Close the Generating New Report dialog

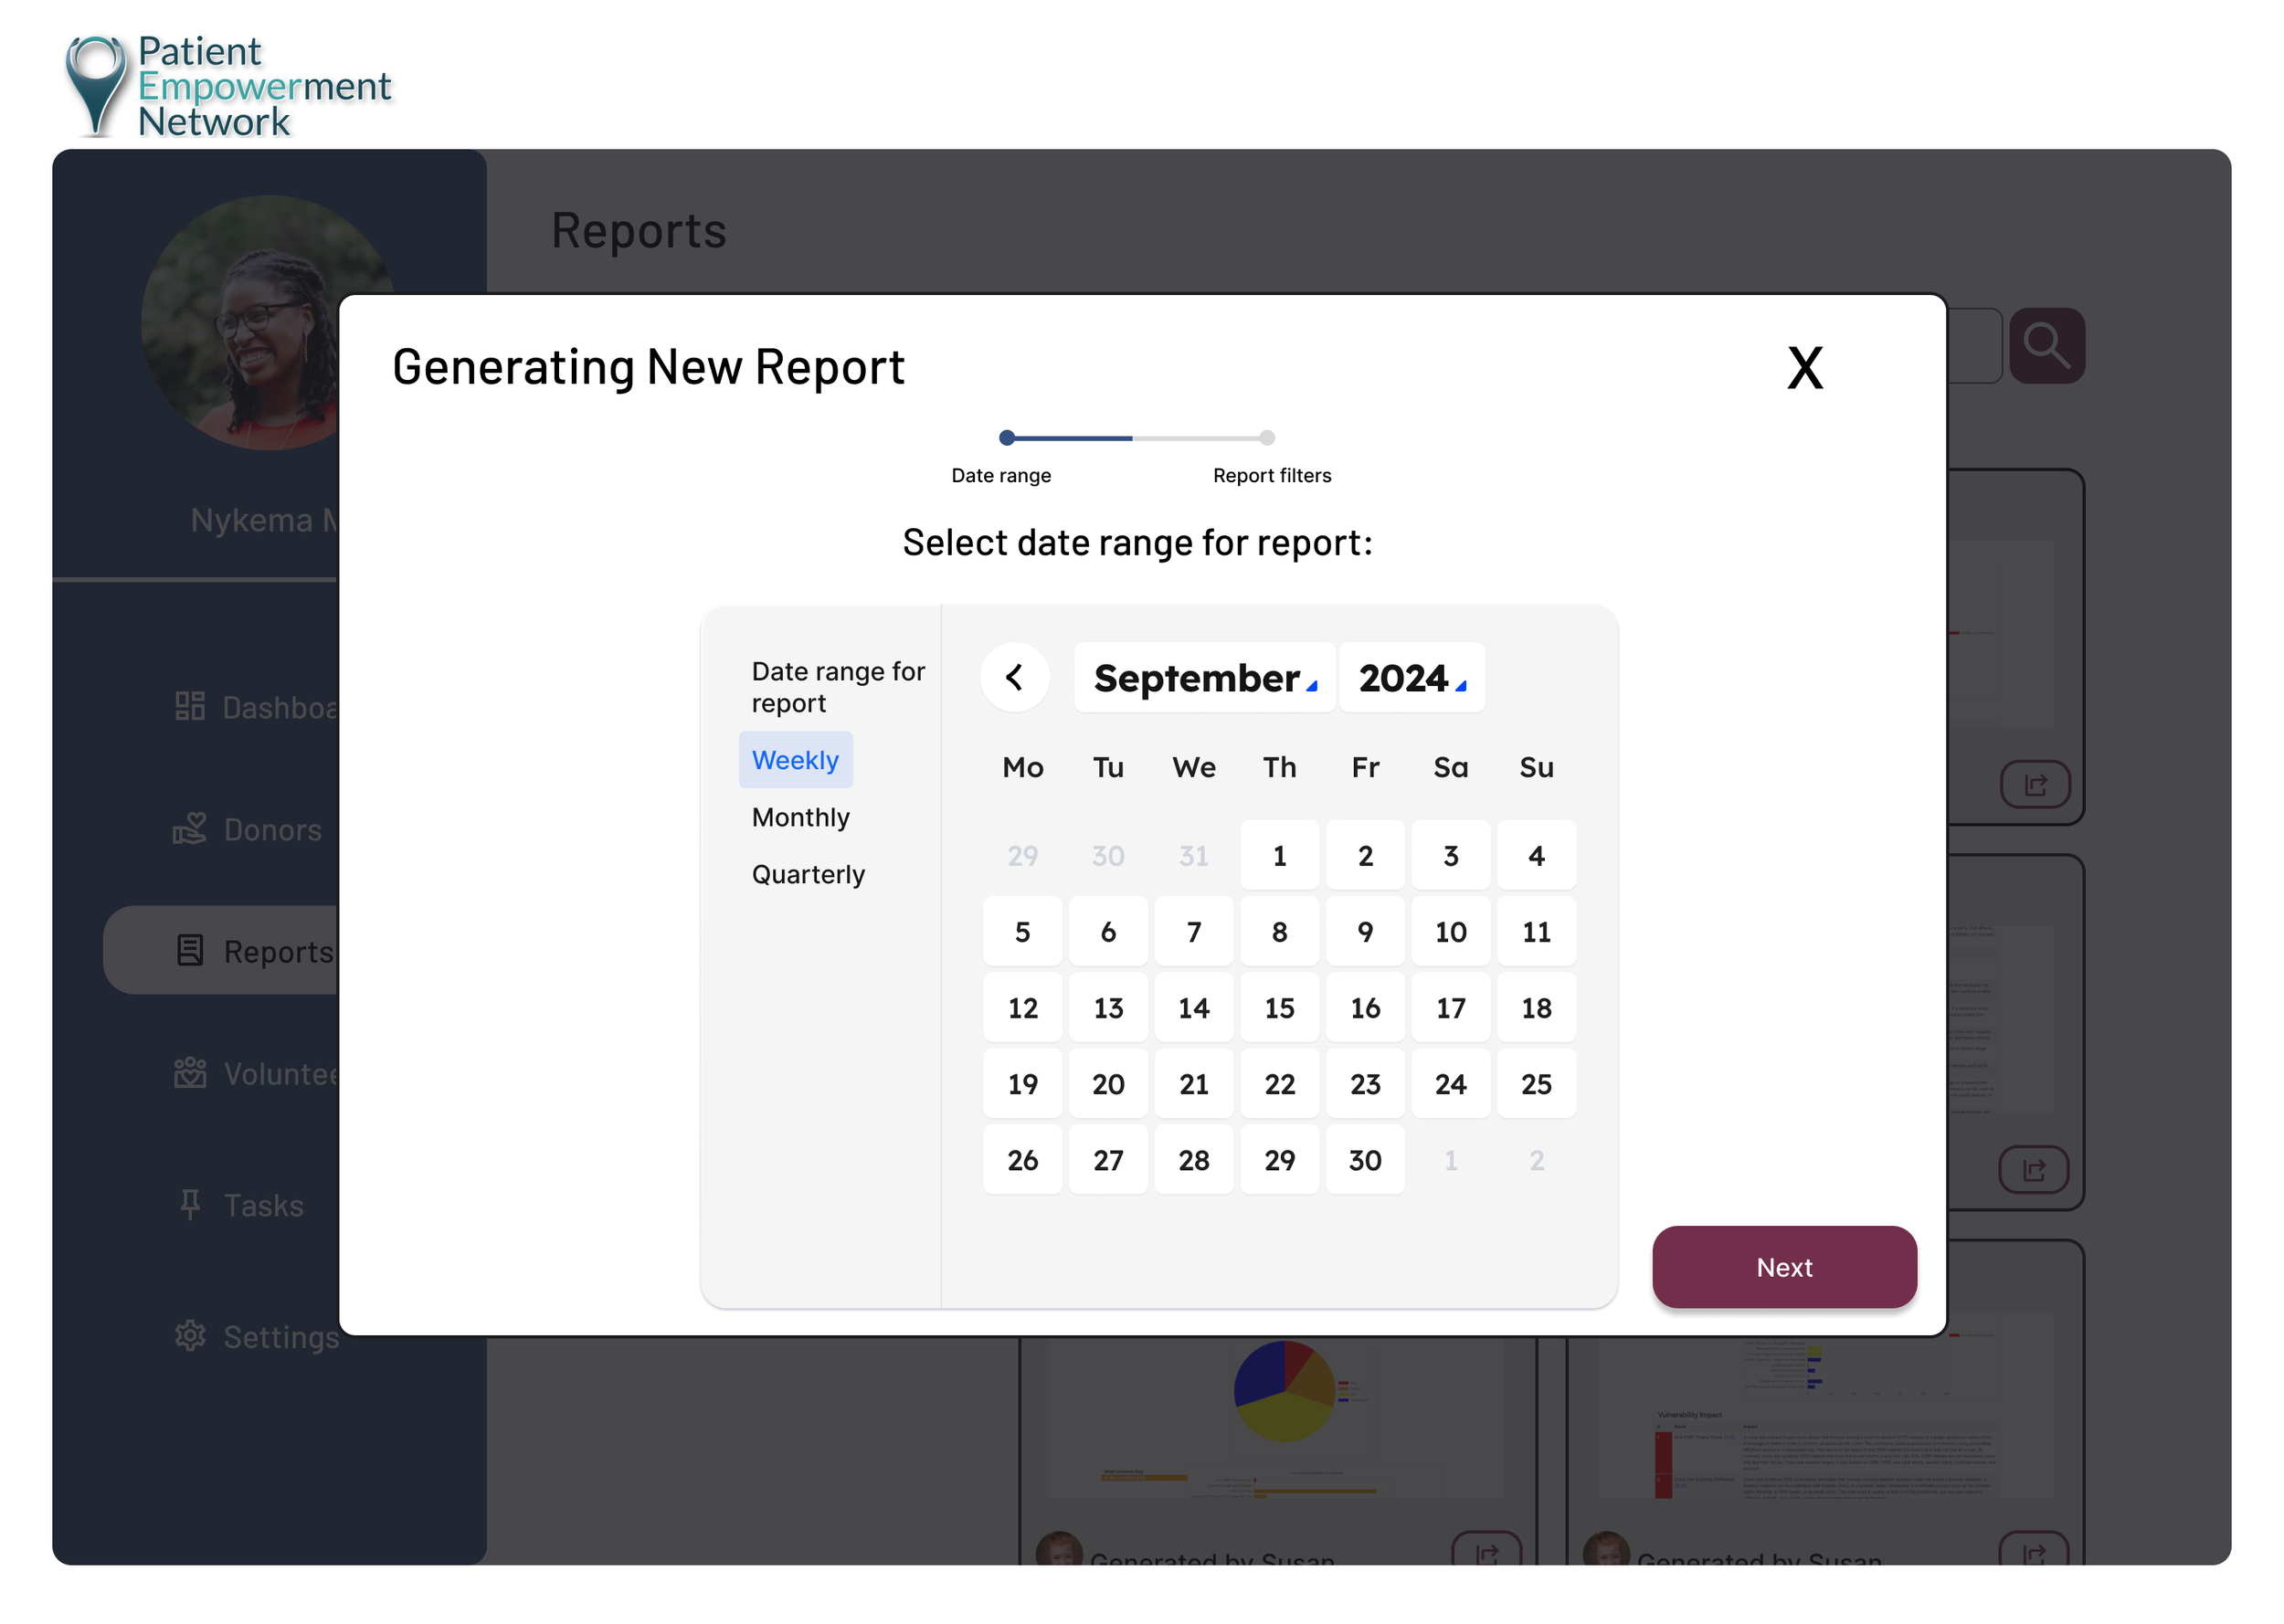(1804, 368)
